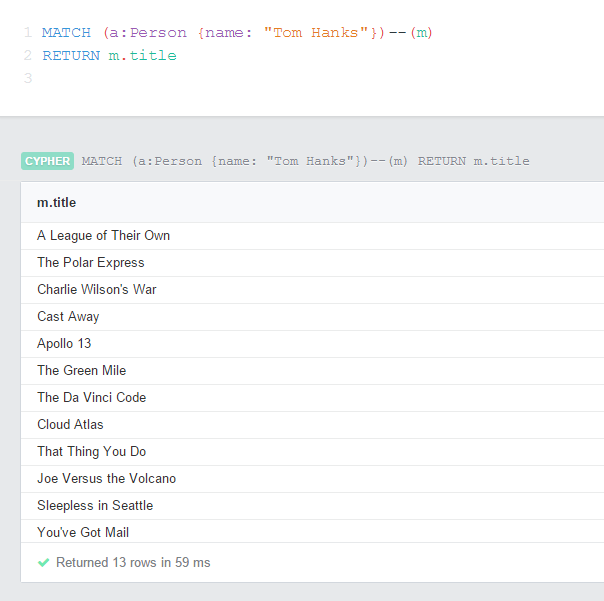Select the "That Thing You Do" row
The height and width of the screenshot is (601, 604).
[x=92, y=452]
